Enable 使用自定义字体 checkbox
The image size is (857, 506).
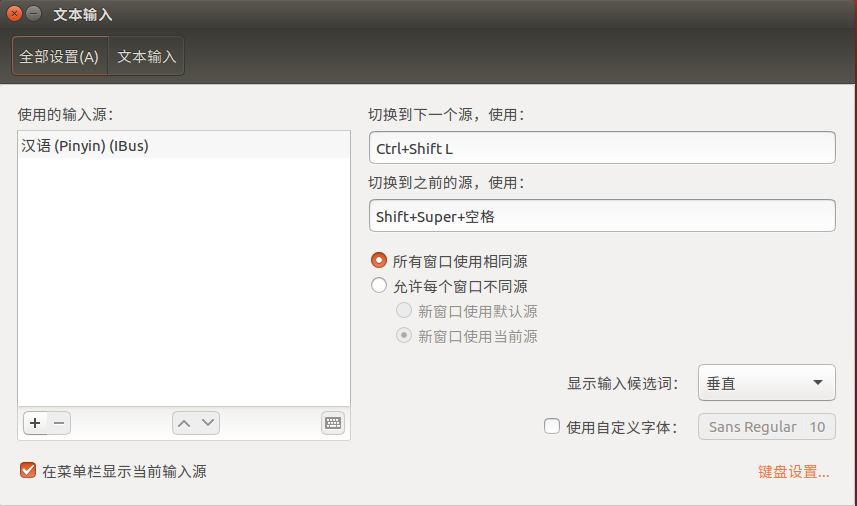pos(552,426)
